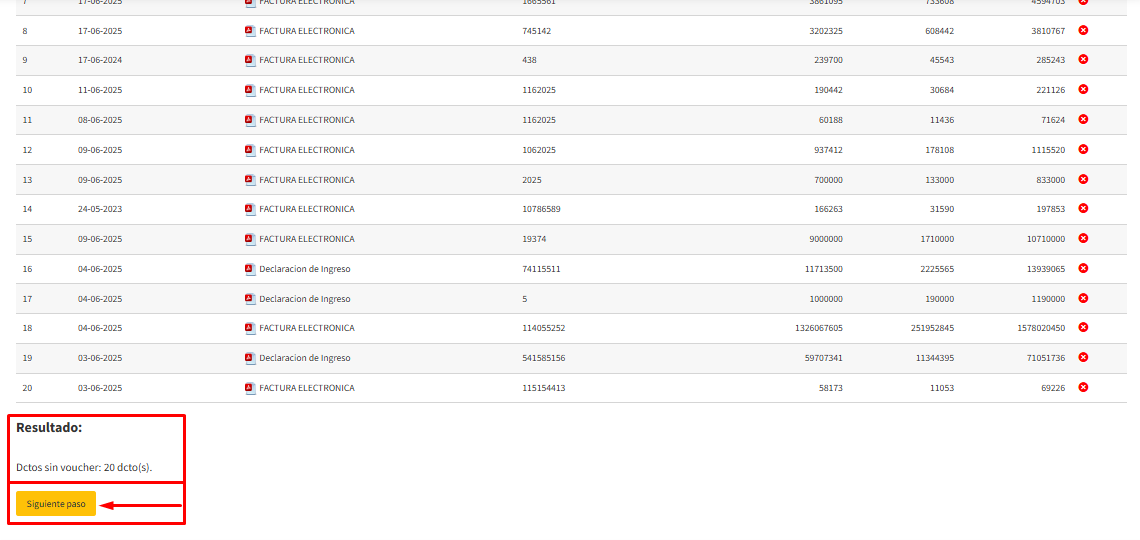The height and width of the screenshot is (540, 1140).
Task: Open PDF icon for row 11 dated 08-06-2025
Action: coord(250,120)
